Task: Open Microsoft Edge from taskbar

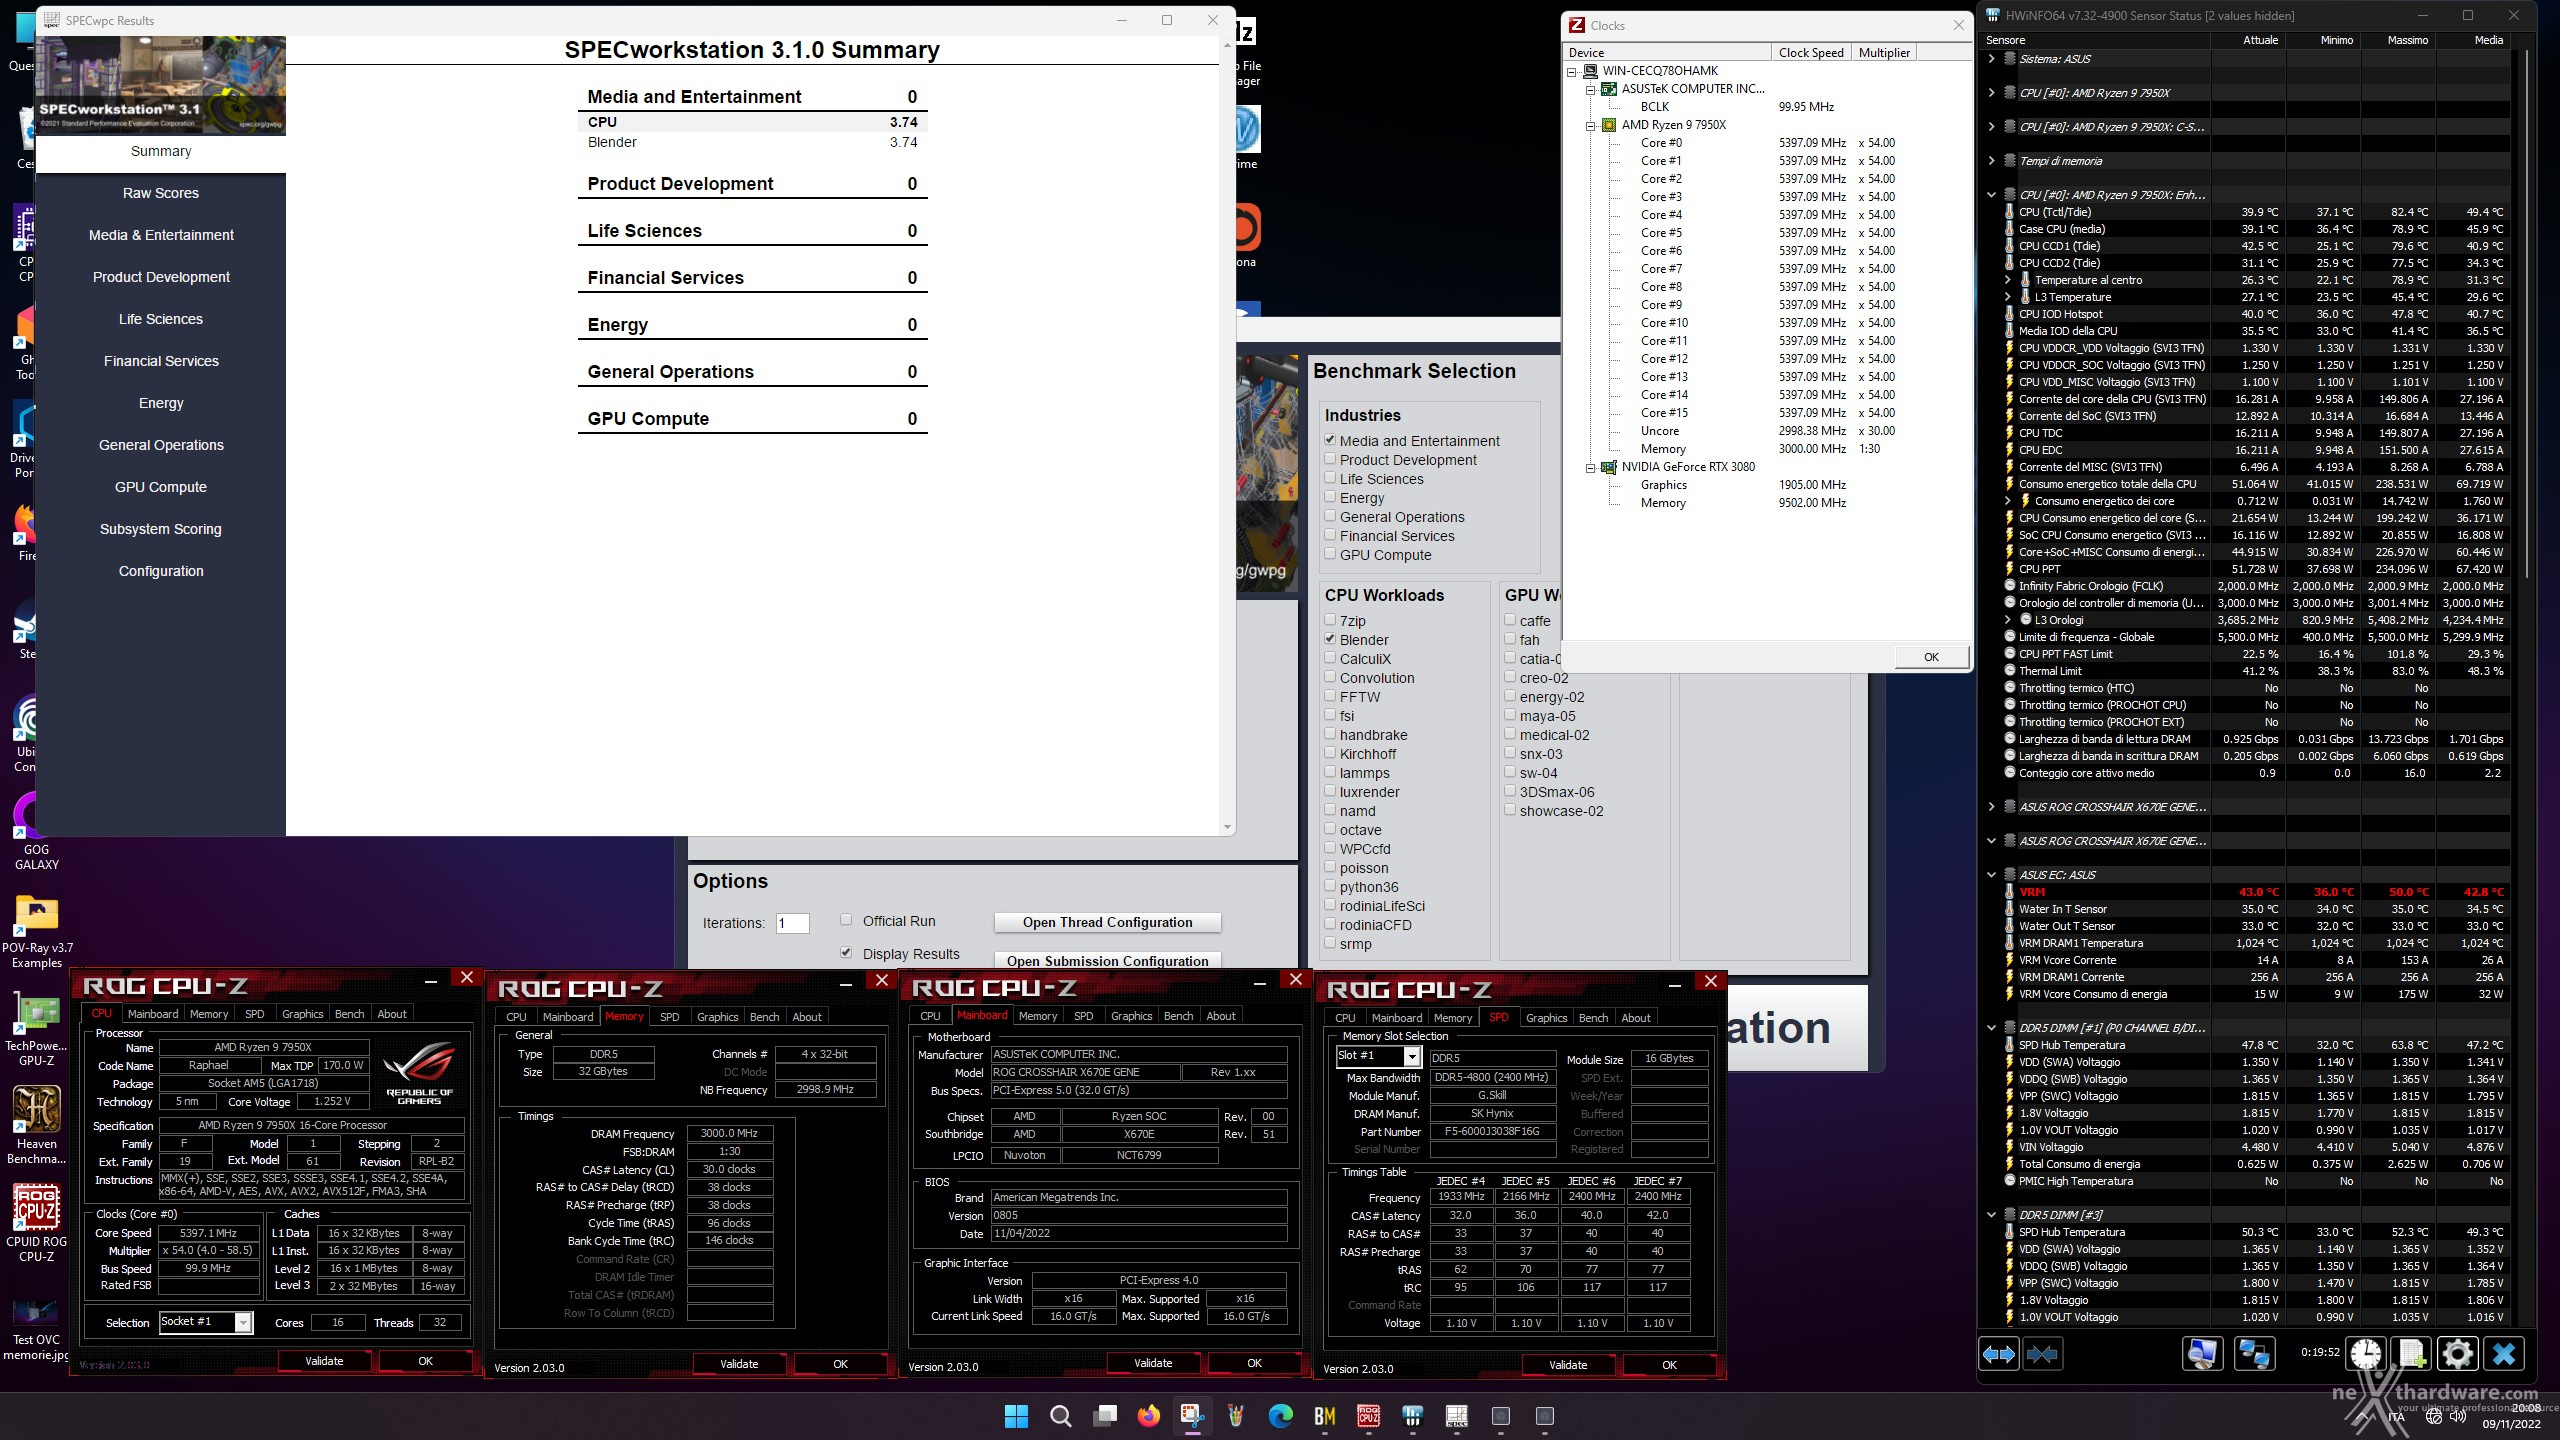Action: pos(1280,1416)
